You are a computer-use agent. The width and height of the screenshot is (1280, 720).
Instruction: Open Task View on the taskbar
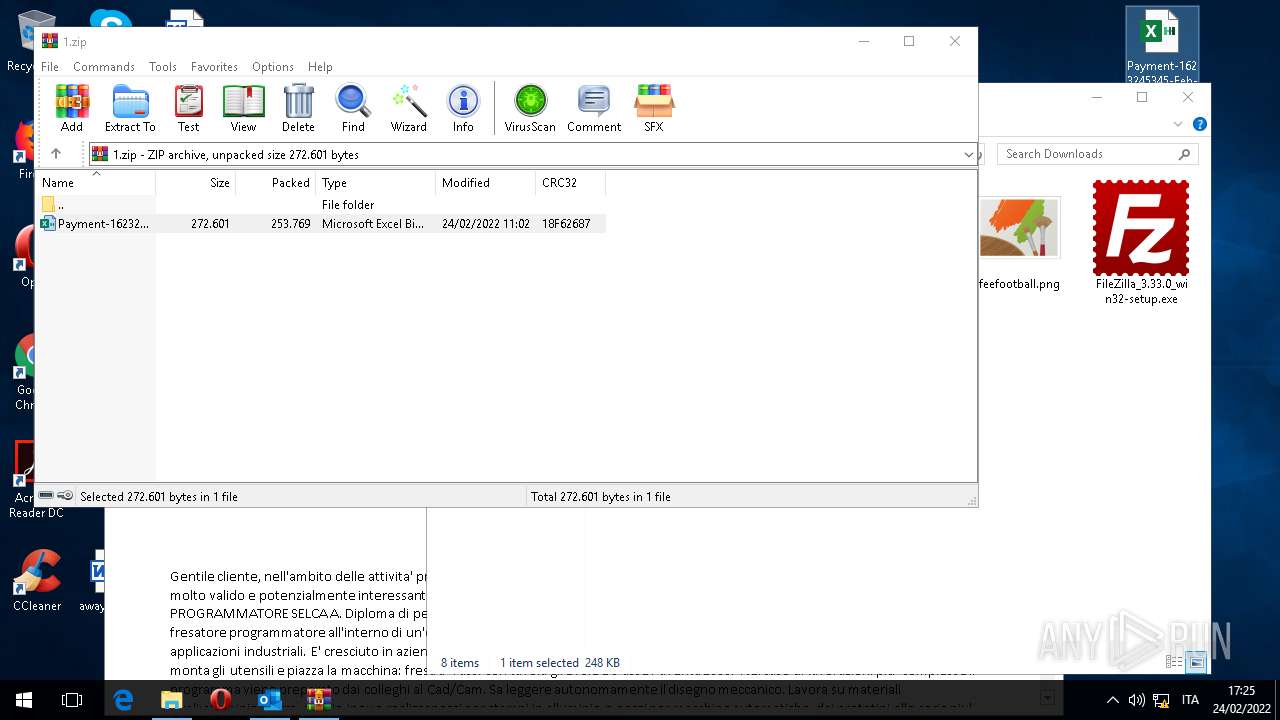tap(72, 700)
